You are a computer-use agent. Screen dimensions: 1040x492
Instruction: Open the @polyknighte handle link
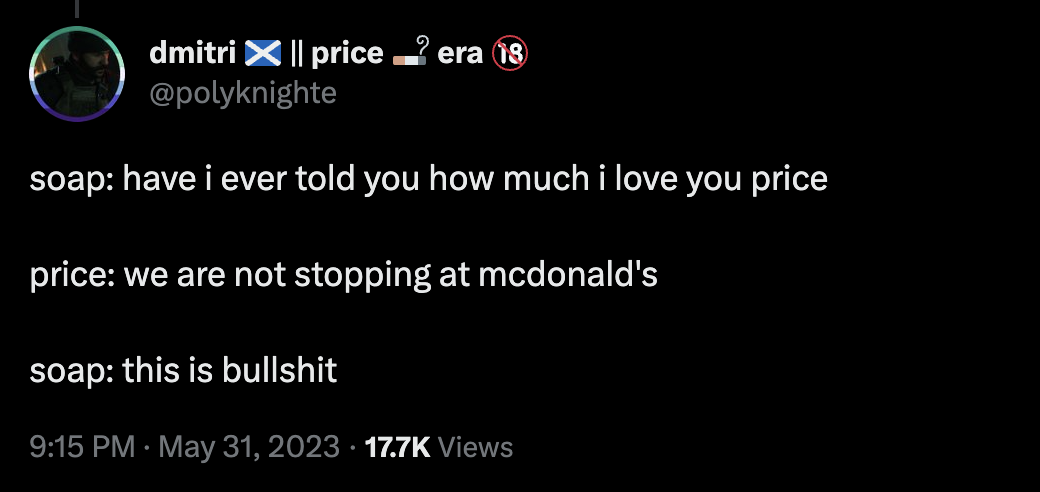pos(242,94)
